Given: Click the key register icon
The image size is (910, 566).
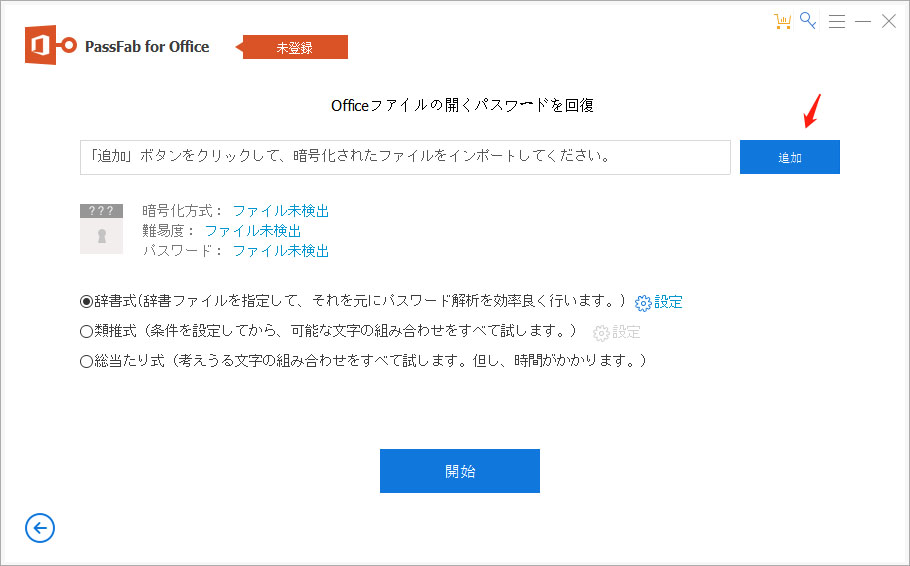Looking at the screenshot, I should (x=809, y=21).
